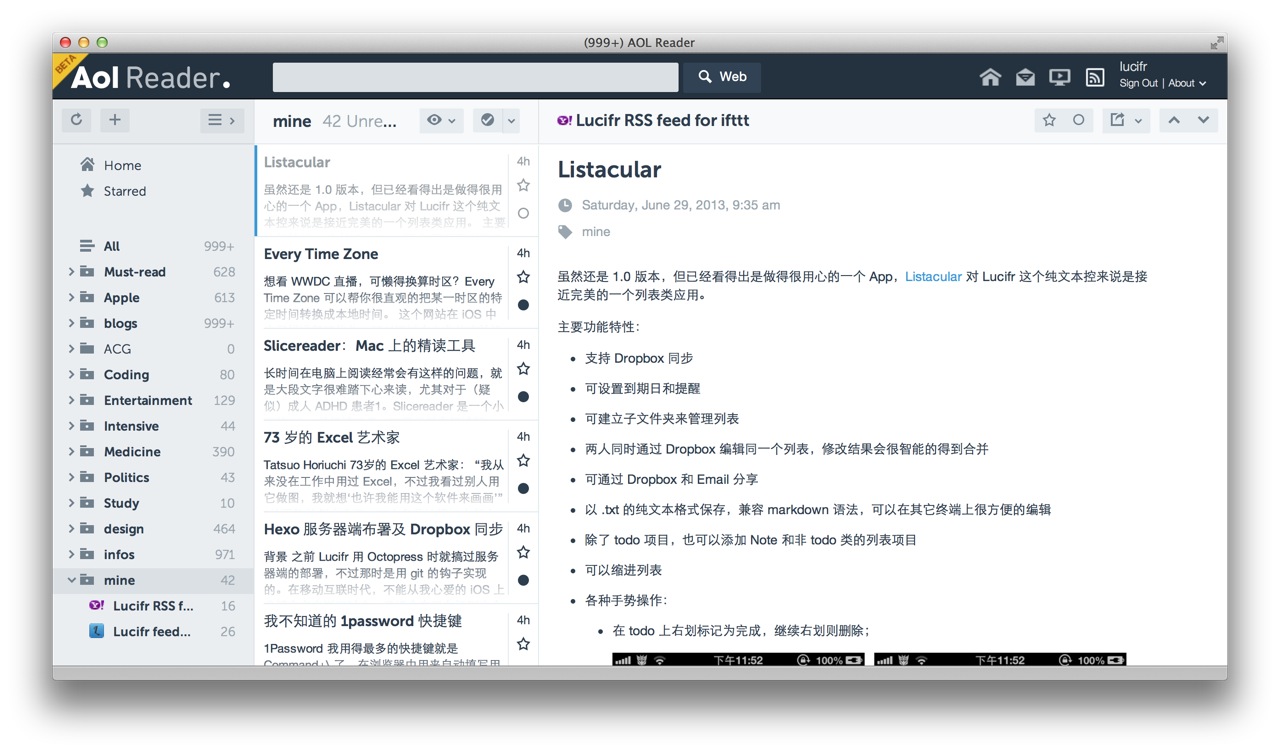The height and width of the screenshot is (753, 1280).
Task: Refresh feeds with the reload button
Action: (76, 120)
